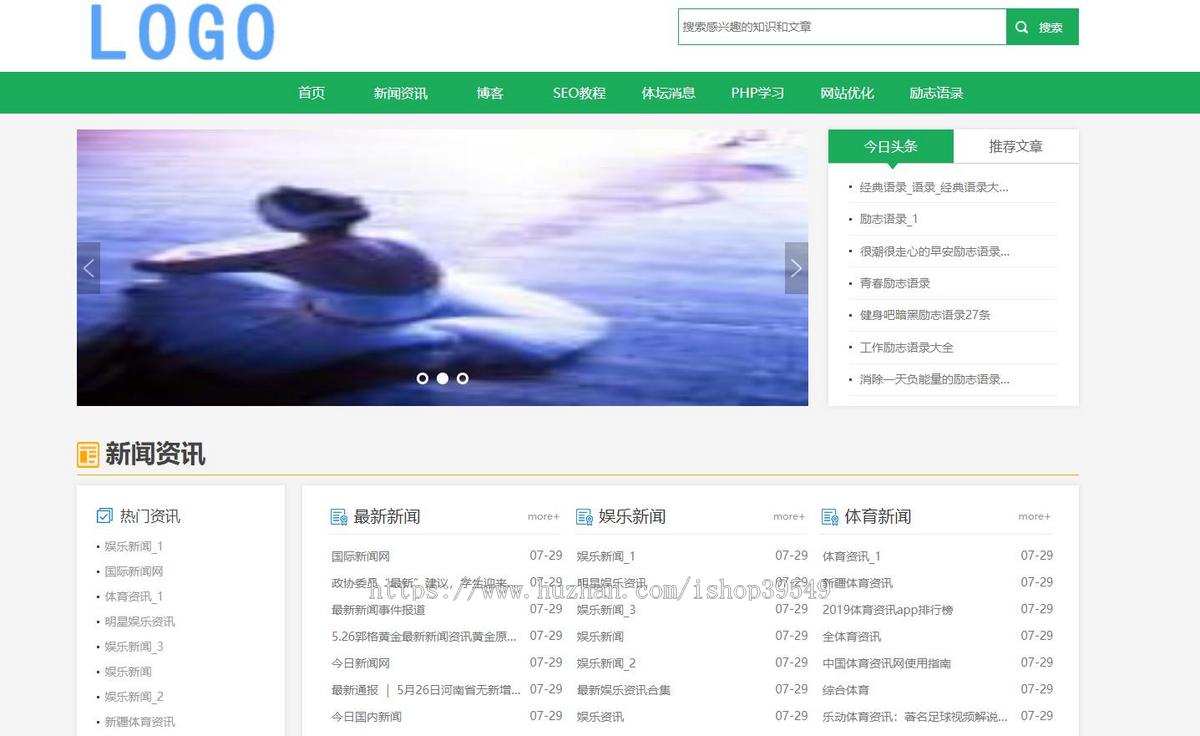Open 明星娱乐资讯 in 热门资讯 list
Image resolution: width=1200 pixels, height=736 pixels.
[x=140, y=622]
